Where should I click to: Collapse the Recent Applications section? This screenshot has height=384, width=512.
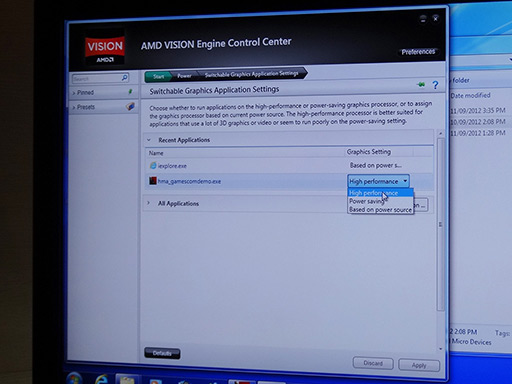coord(149,140)
